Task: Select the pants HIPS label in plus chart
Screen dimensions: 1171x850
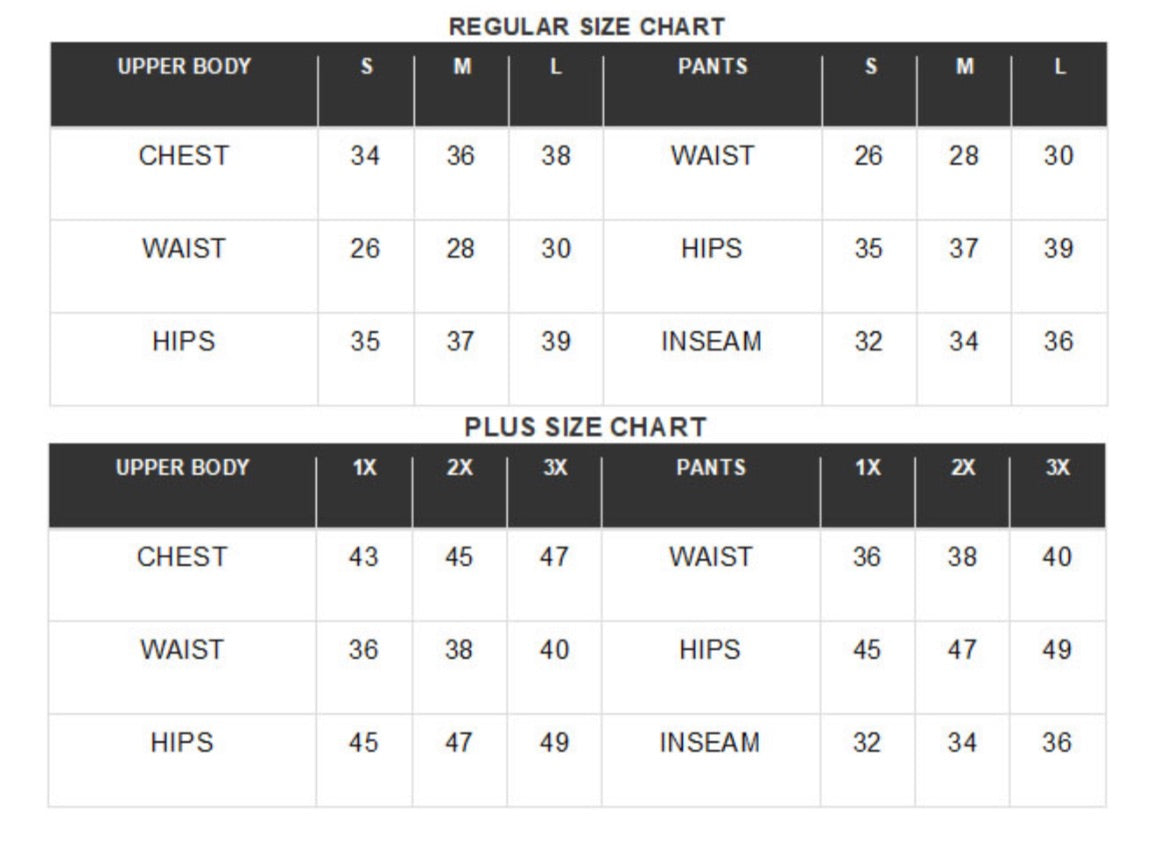Action: point(709,650)
